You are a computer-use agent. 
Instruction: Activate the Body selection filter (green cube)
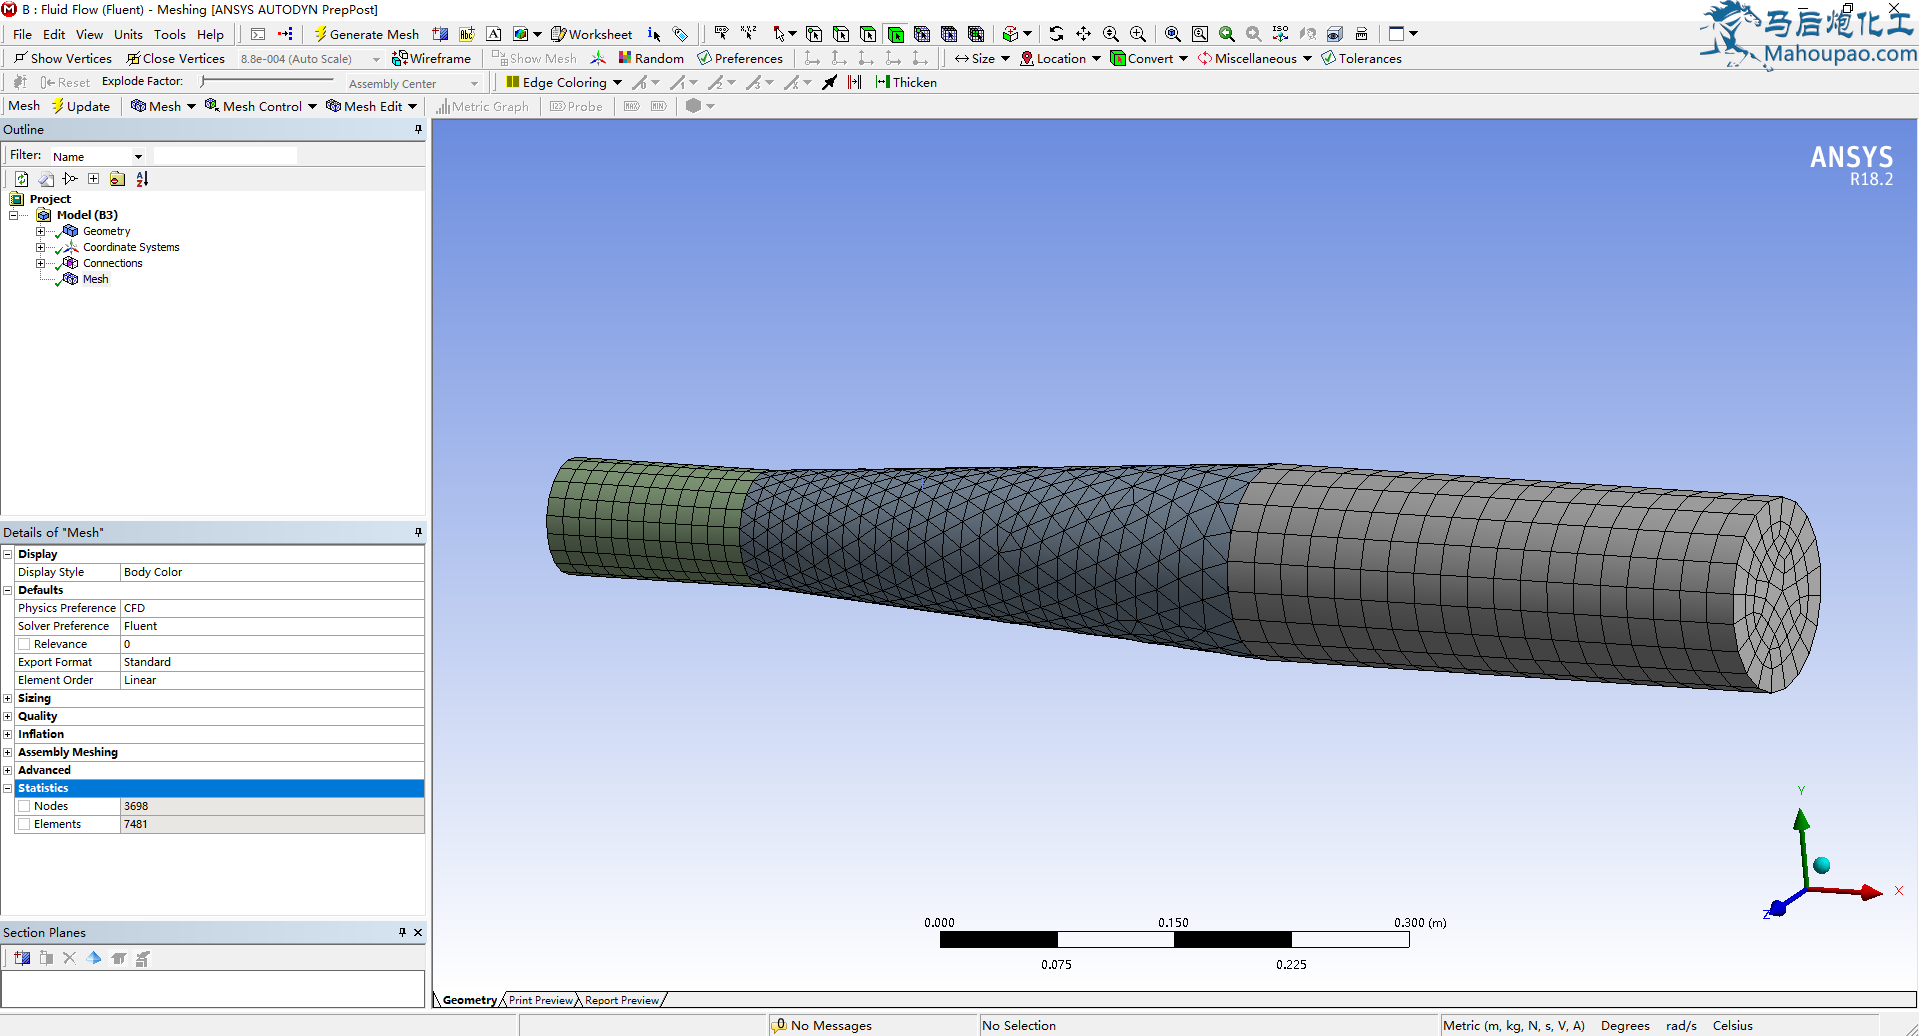(895, 34)
